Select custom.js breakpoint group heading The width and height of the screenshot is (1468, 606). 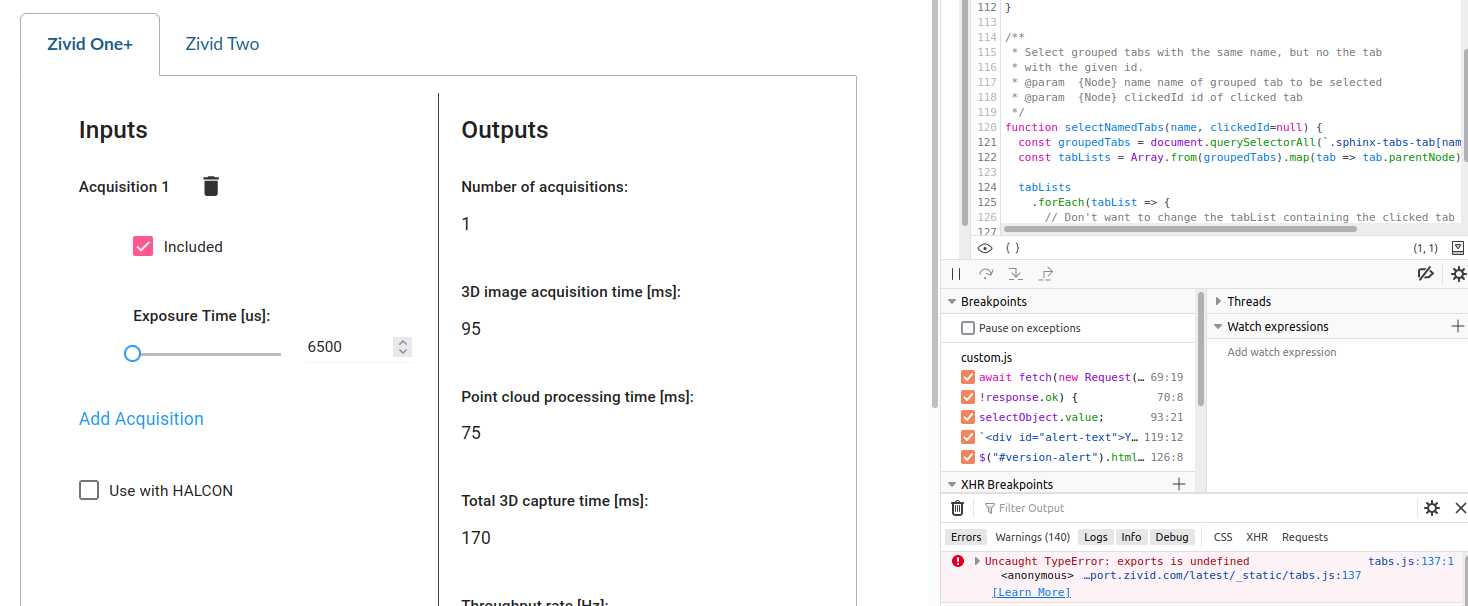coord(987,357)
